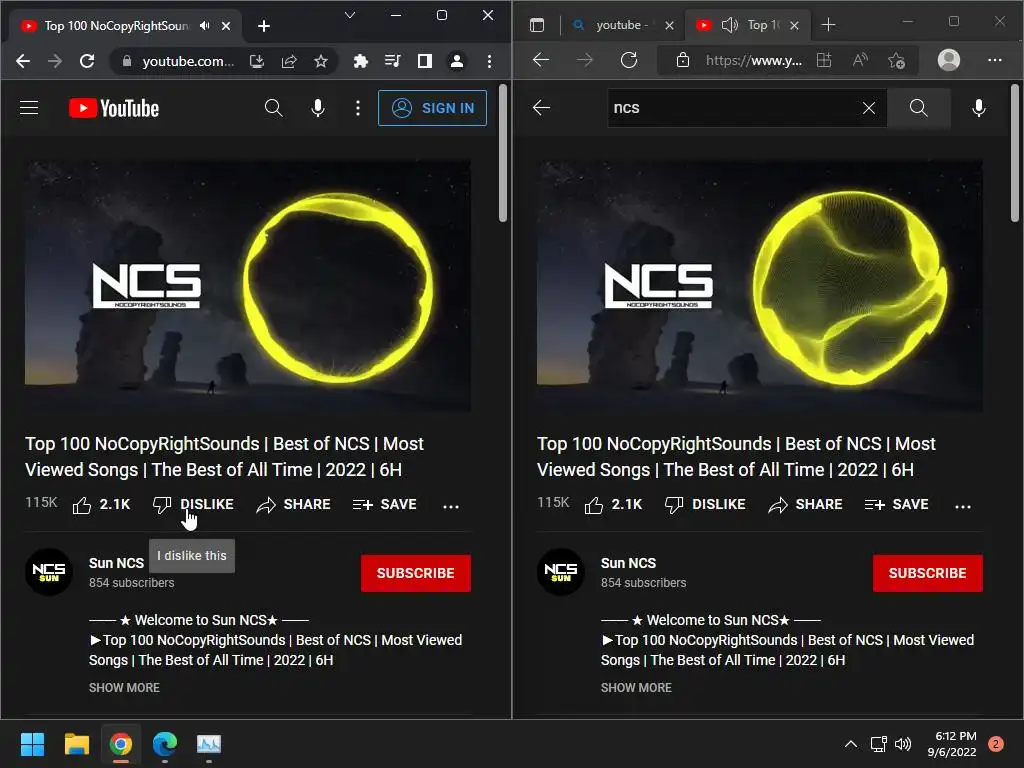Open Chrome tab search chevron
Viewport: 1024px width, 768px height.
[350, 15]
